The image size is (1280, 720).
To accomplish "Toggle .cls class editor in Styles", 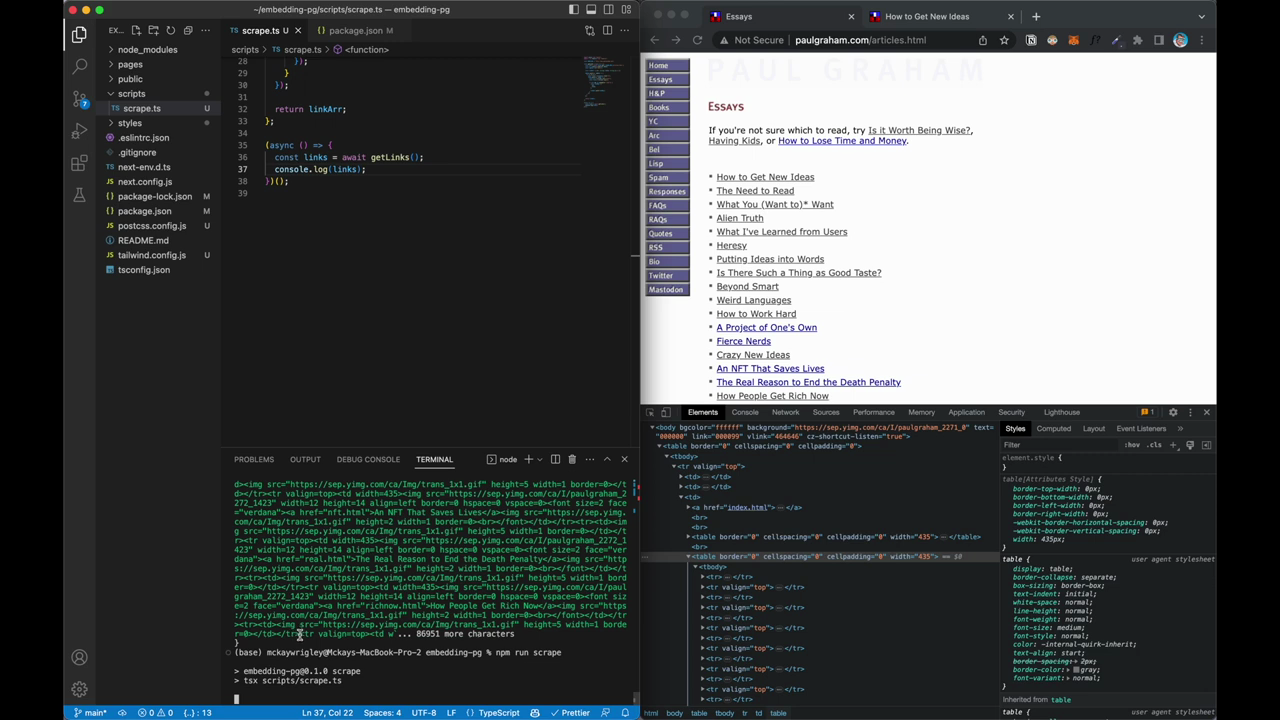I will pos(1152,445).
